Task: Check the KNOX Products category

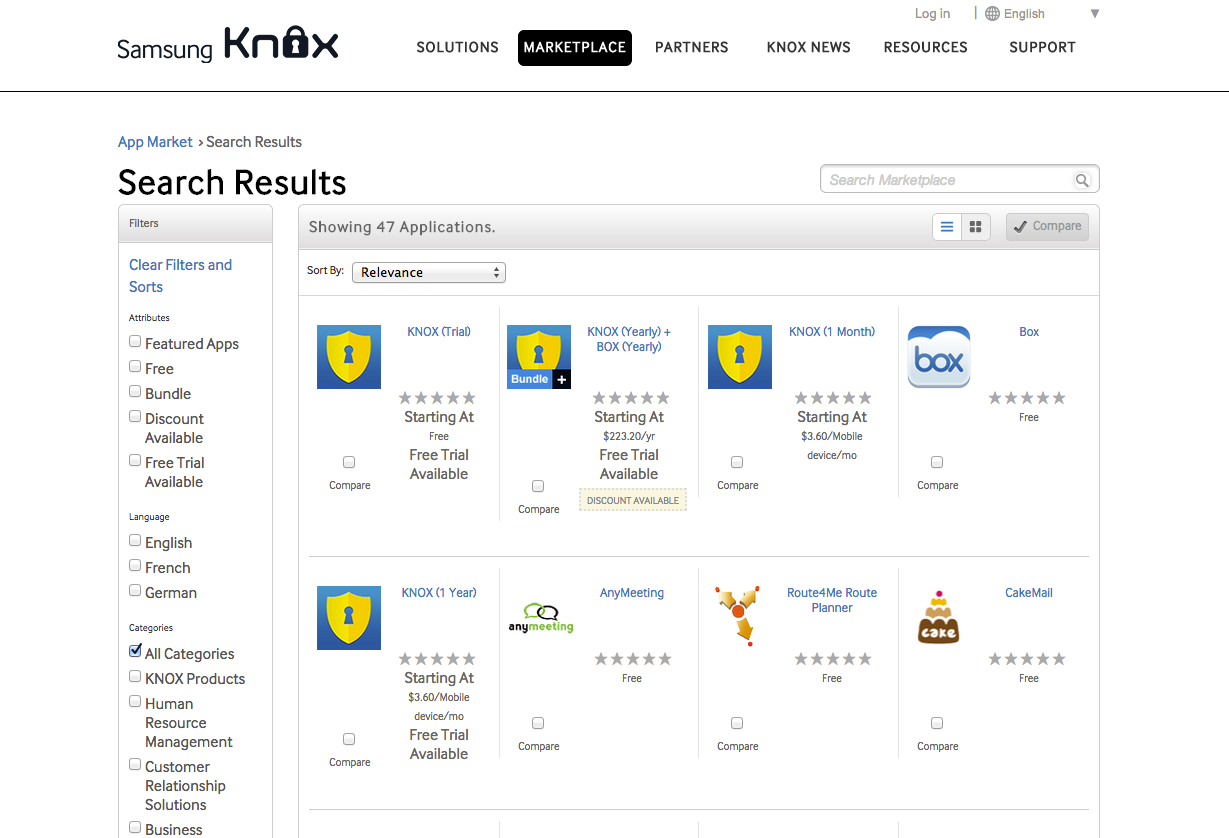Action: point(135,677)
